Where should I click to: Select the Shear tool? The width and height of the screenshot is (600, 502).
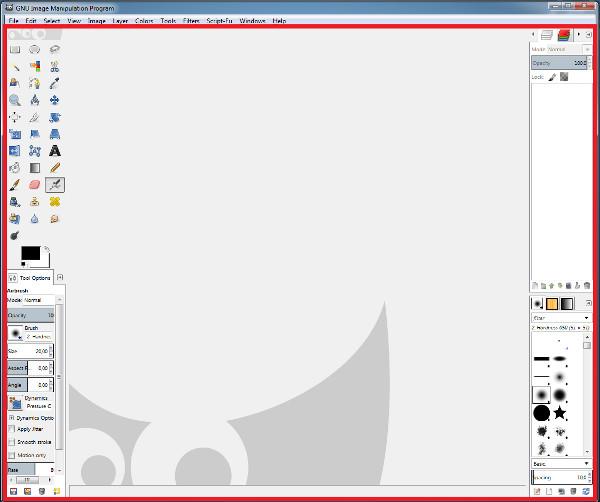[34, 134]
